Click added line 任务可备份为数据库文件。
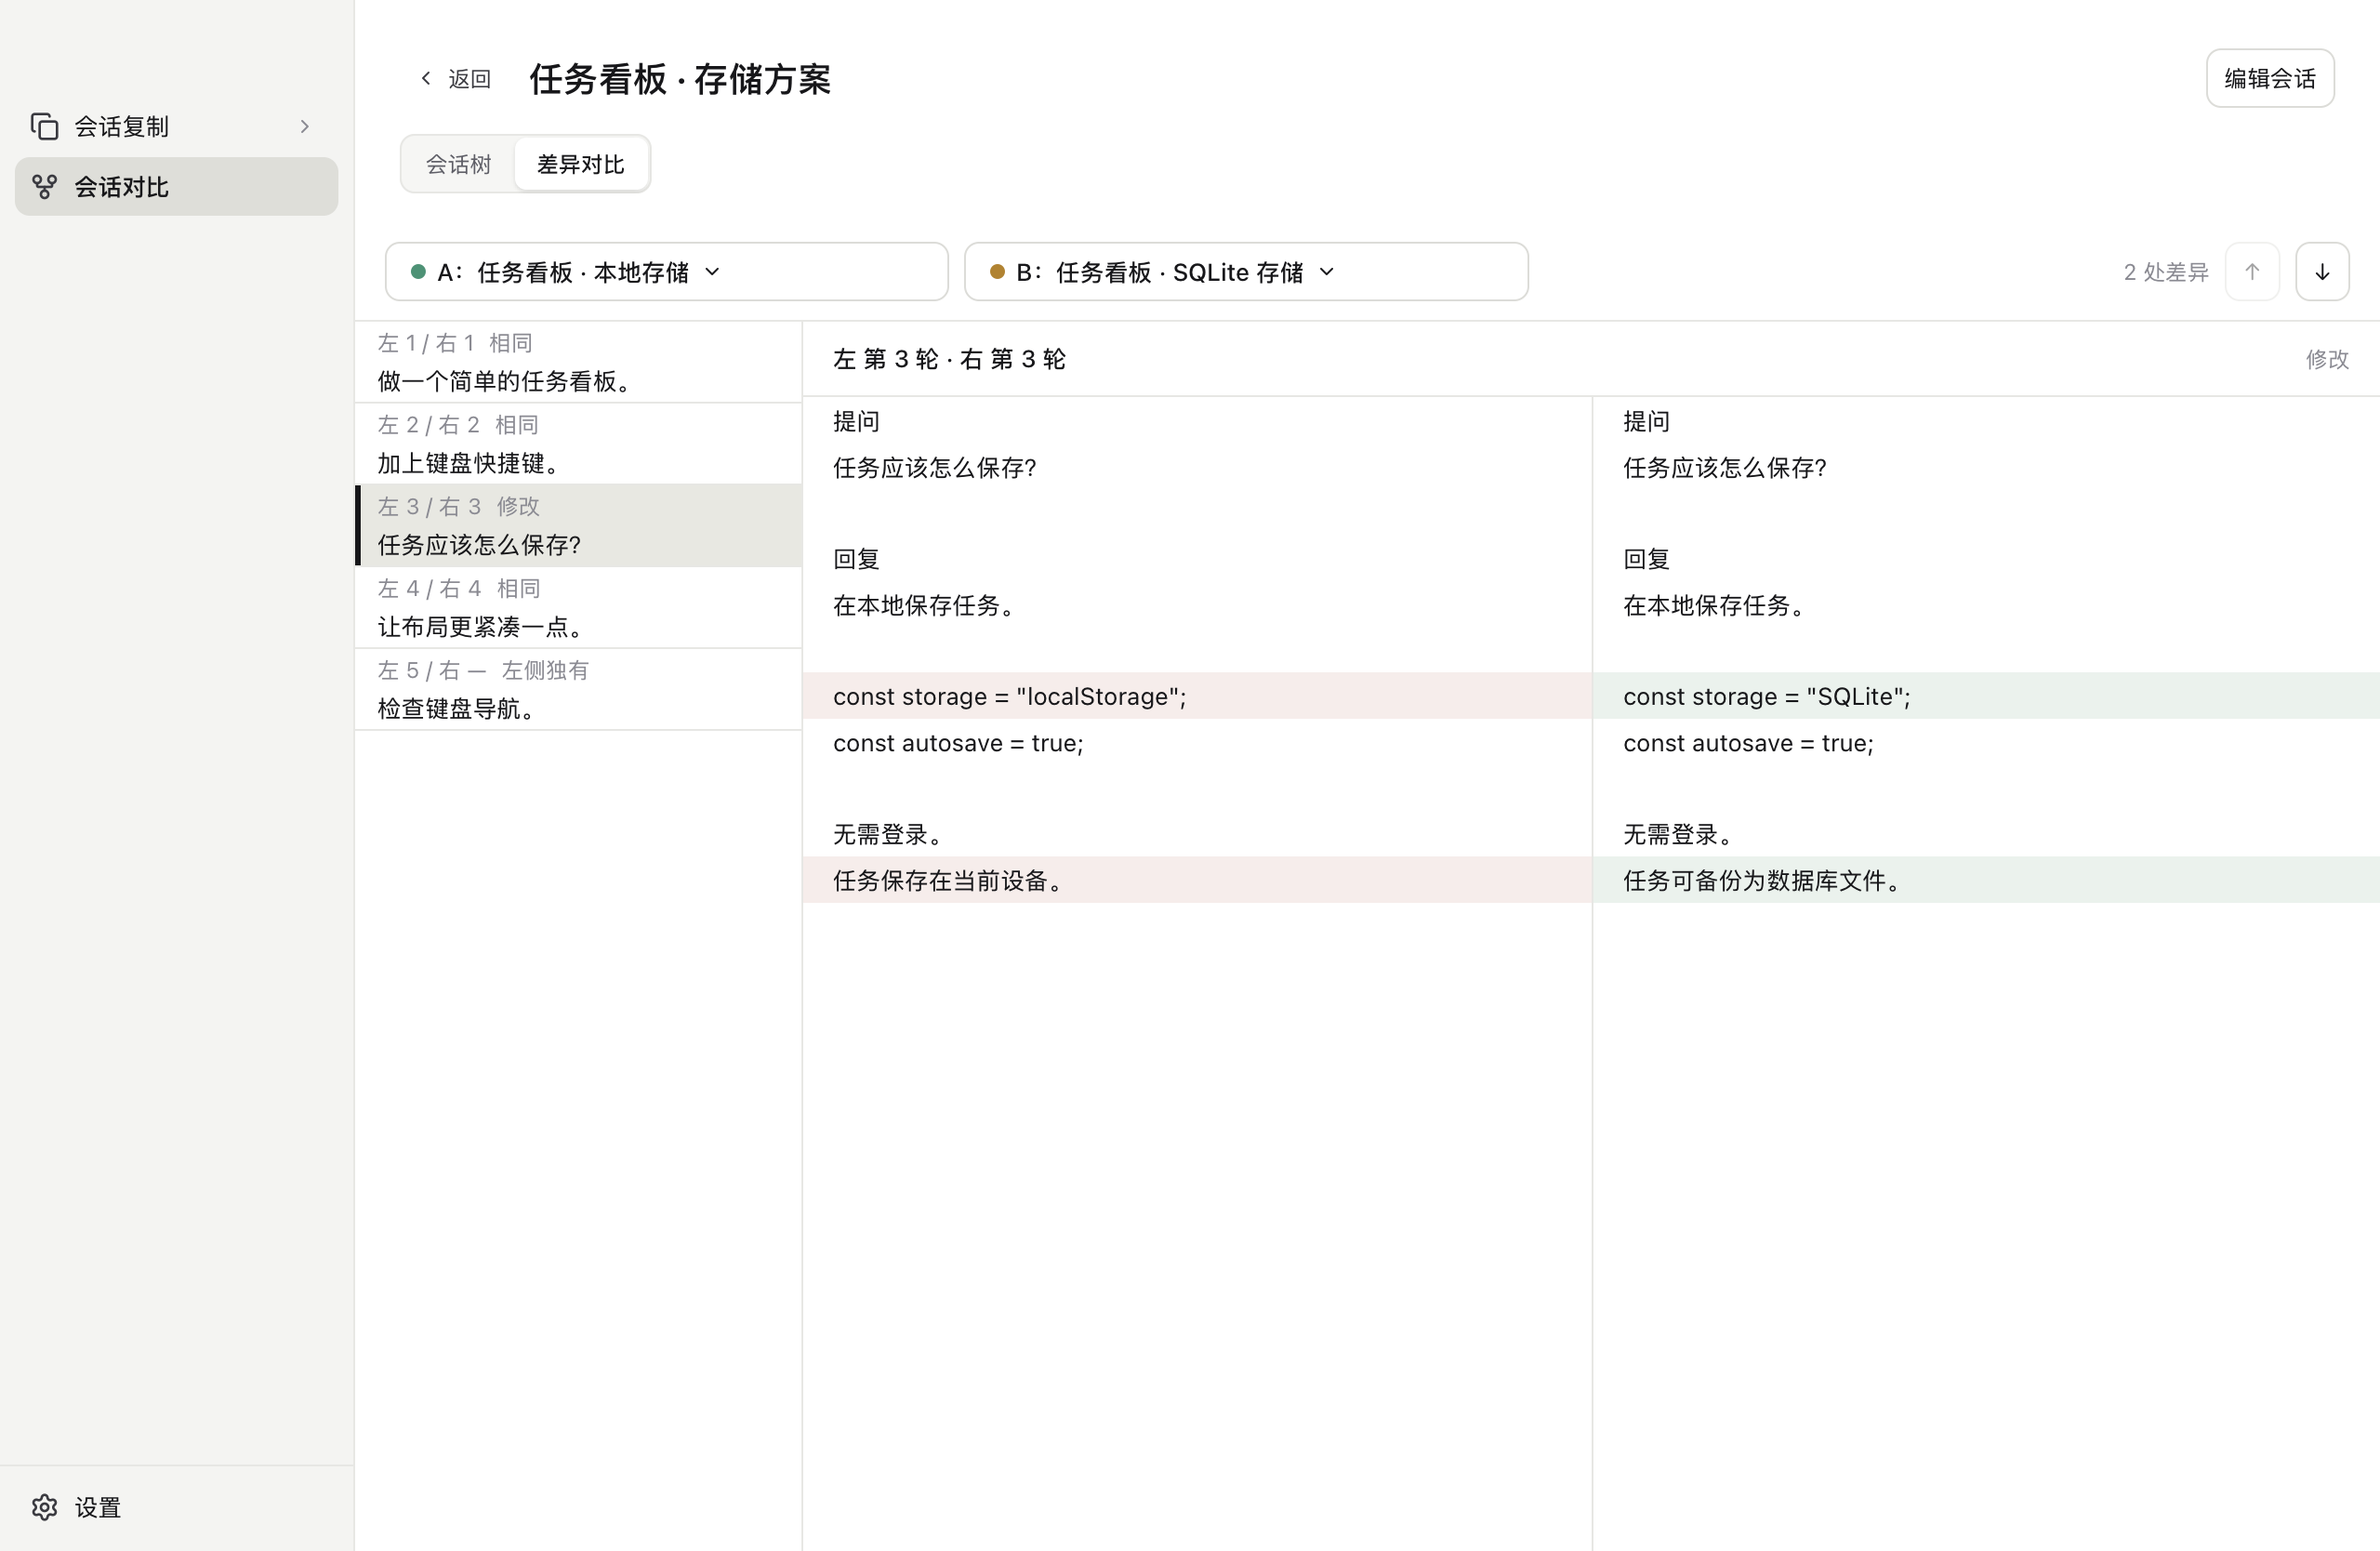Viewport: 2380px width, 1551px height. [x=1986, y=880]
